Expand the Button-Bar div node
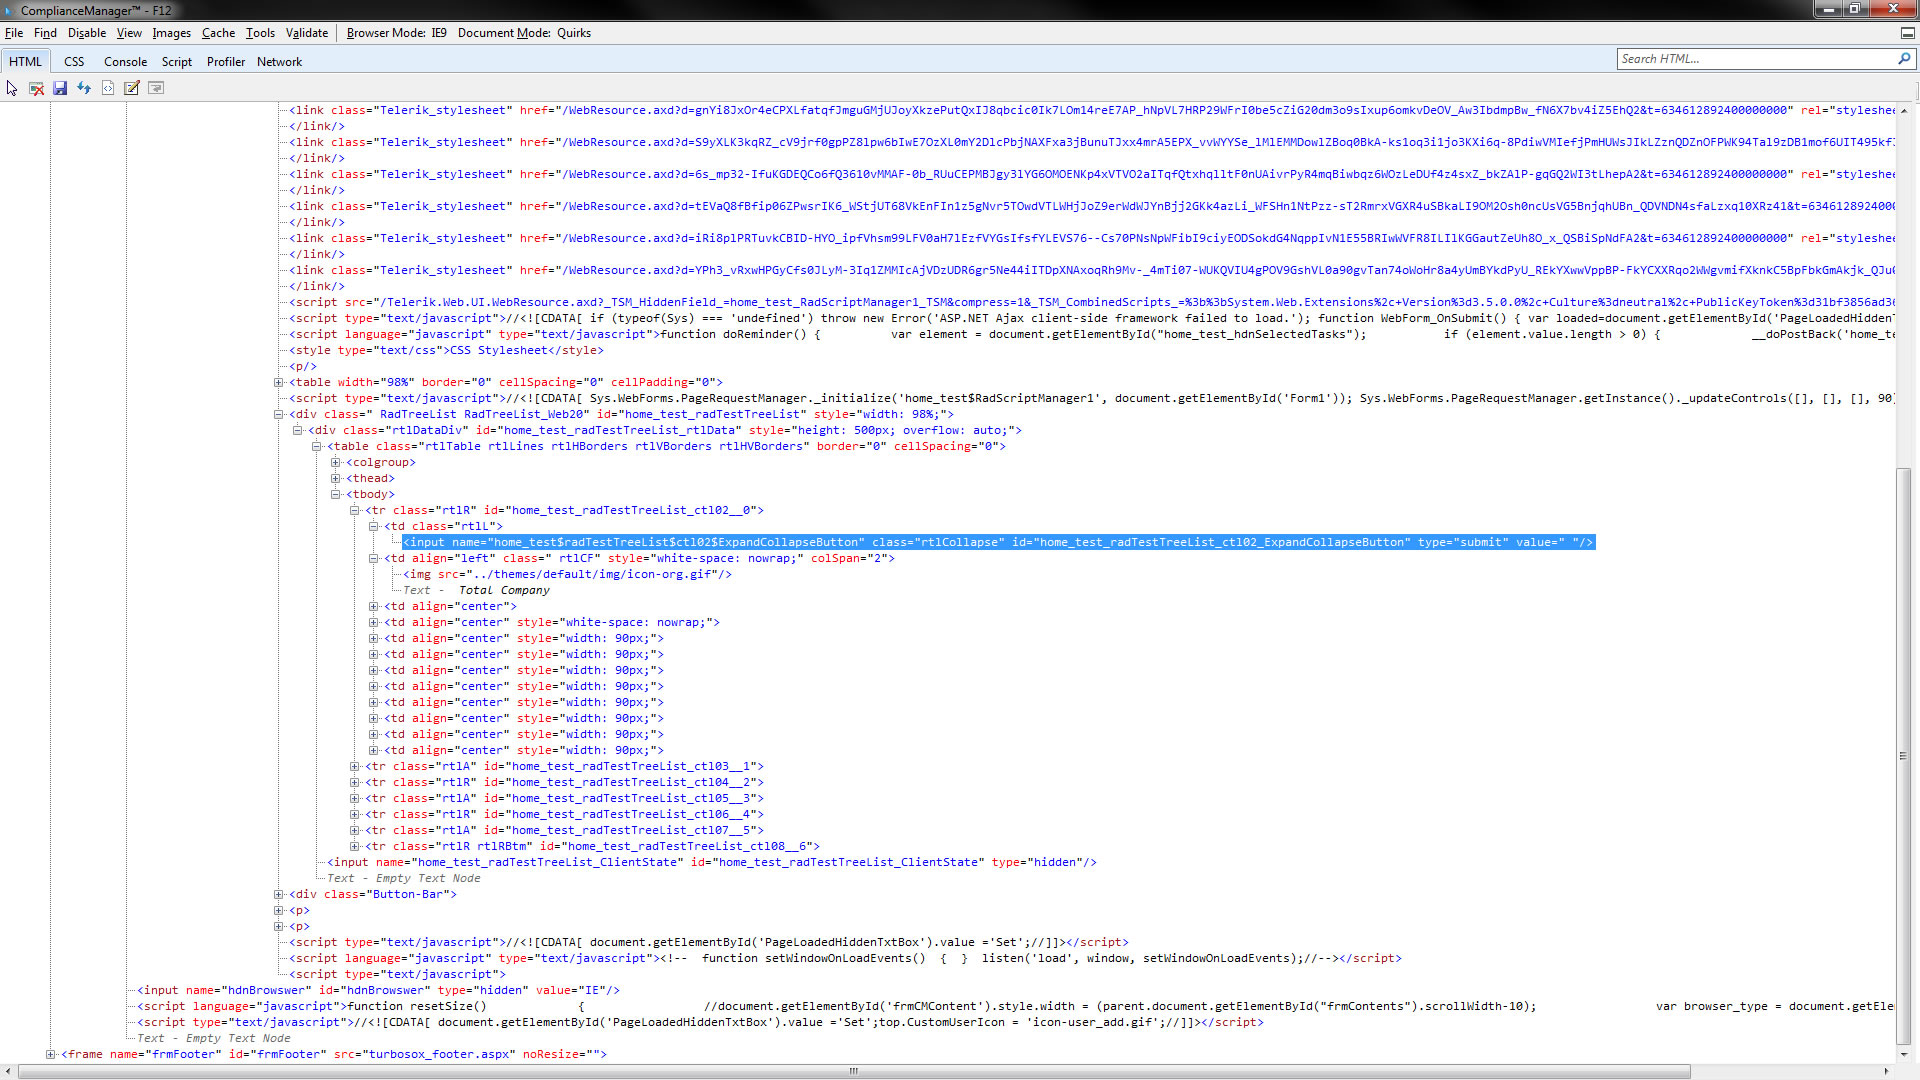The width and height of the screenshot is (1920, 1080). (x=279, y=894)
